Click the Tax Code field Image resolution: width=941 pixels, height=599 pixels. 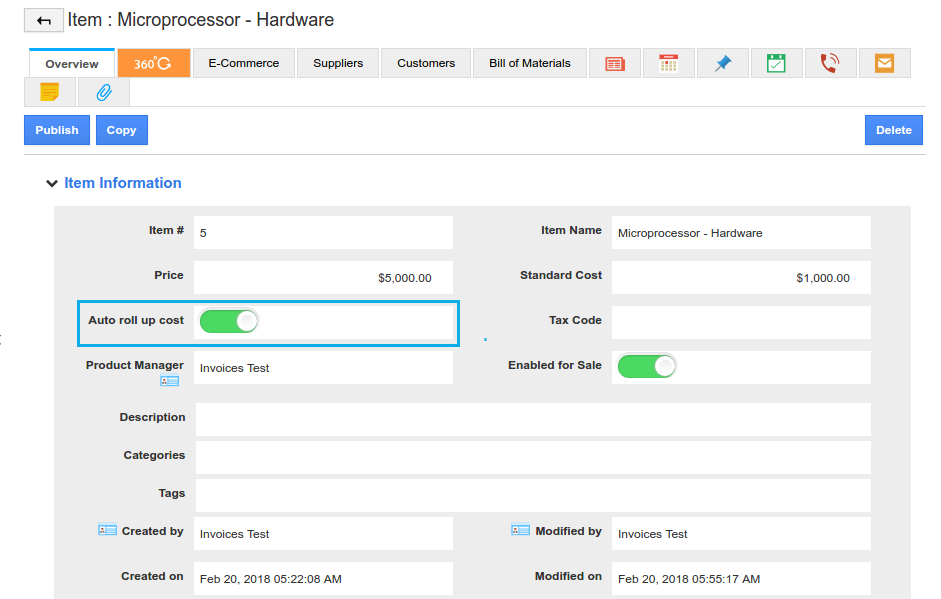click(740, 322)
